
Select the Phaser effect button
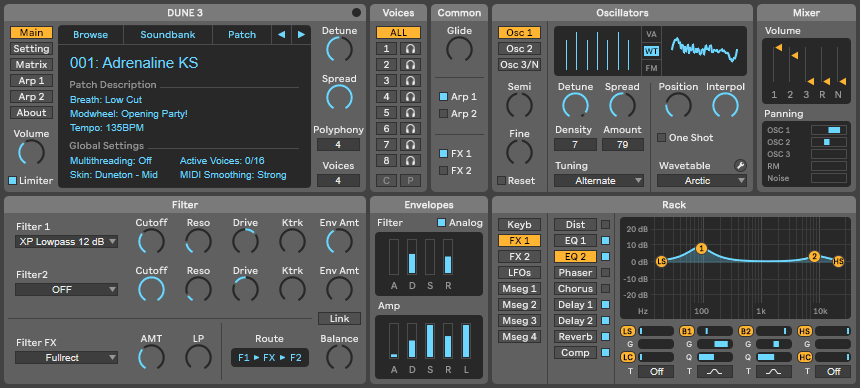click(575, 273)
